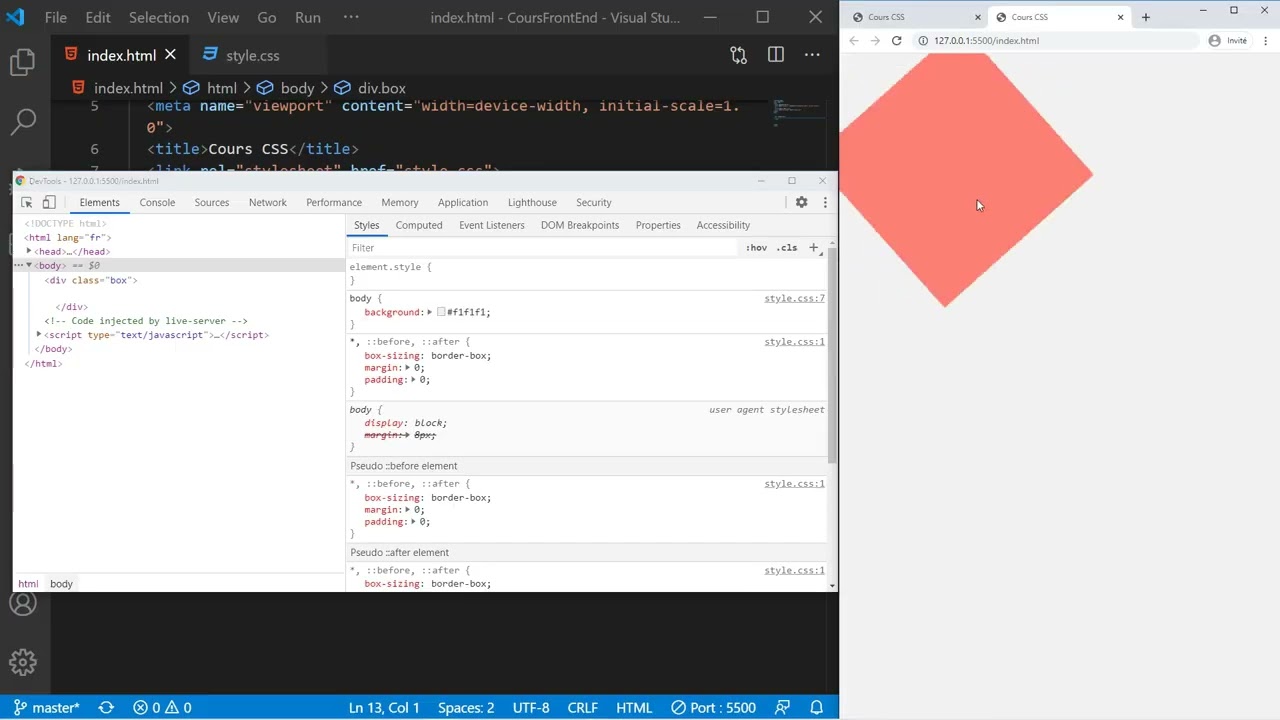This screenshot has height=720, width=1280.
Task: Show errors and warnings count
Action: coord(162,708)
